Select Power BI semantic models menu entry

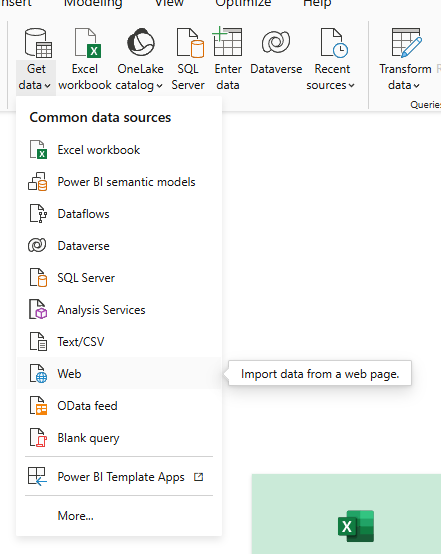(119, 182)
